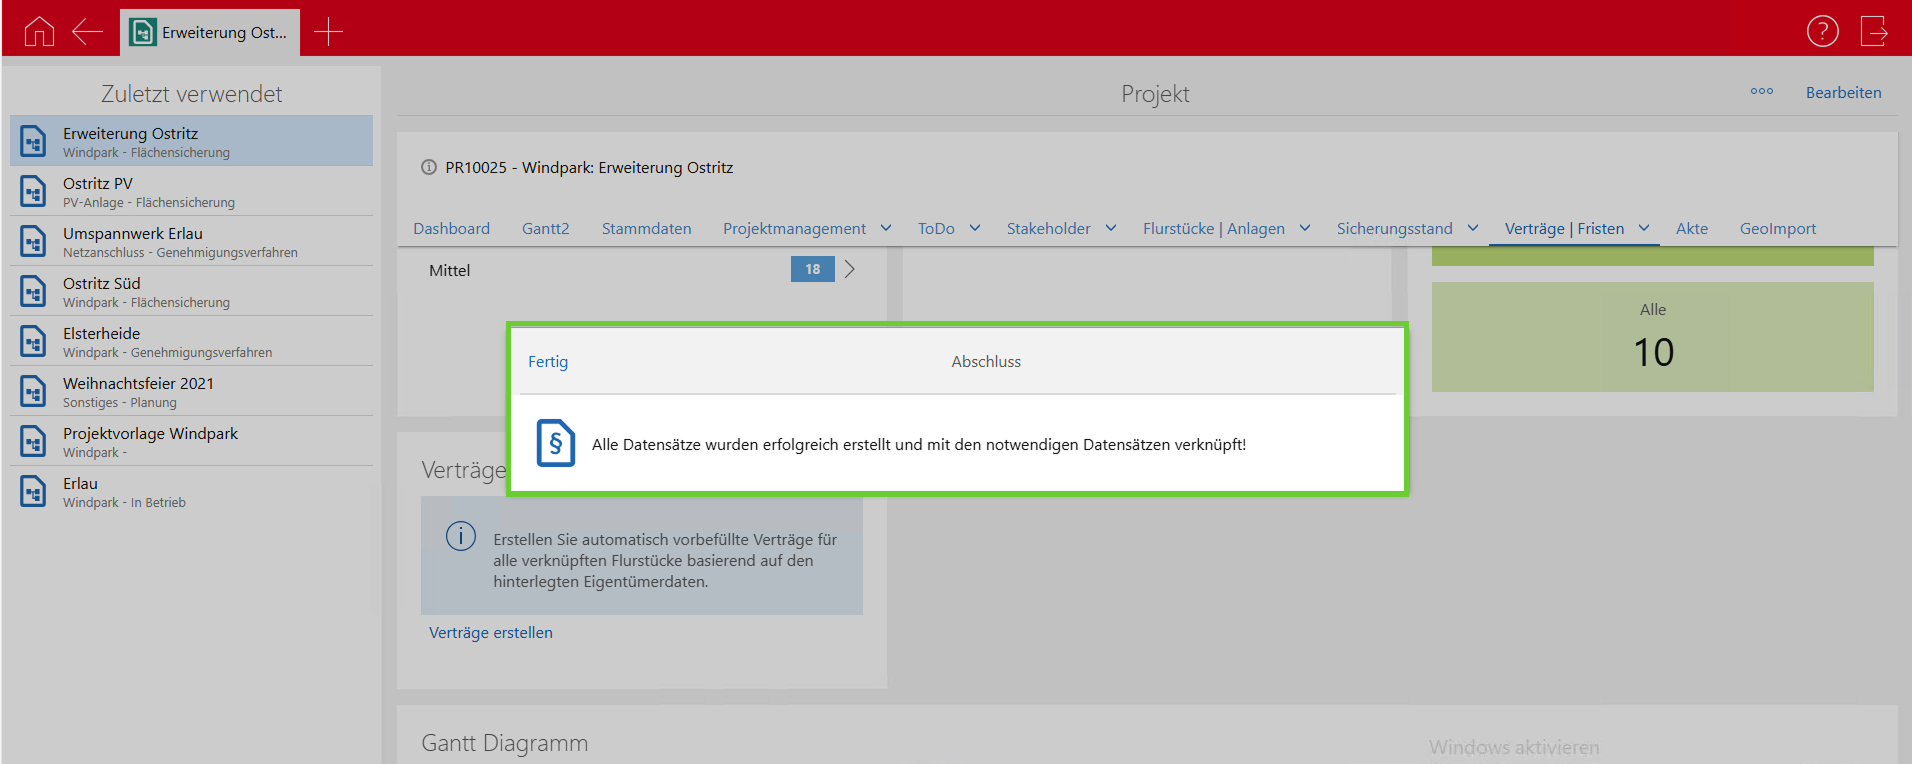This screenshot has height=764, width=1912.
Task: Click the Bearbeiten link
Action: coord(1843,93)
